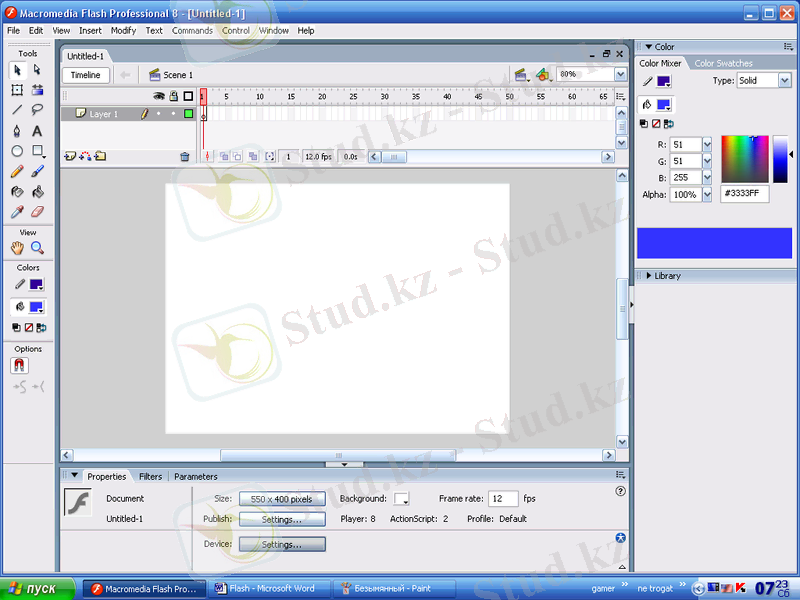Select the Paint Bucket tool
The width and height of the screenshot is (800, 600).
tap(37, 192)
